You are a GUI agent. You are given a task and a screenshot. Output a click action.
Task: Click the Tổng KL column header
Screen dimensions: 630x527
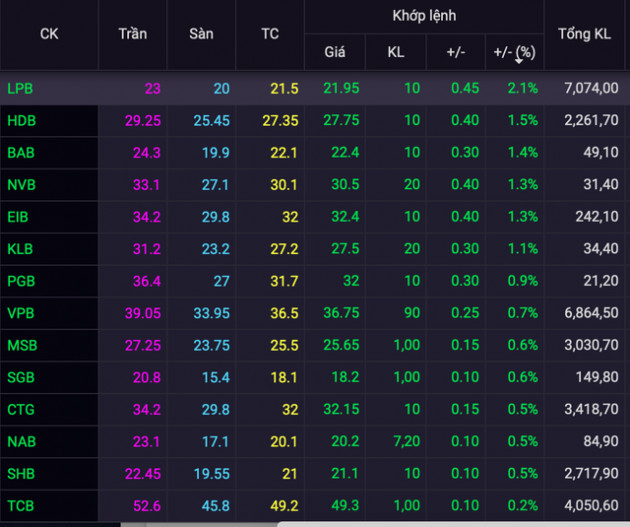coord(585,34)
